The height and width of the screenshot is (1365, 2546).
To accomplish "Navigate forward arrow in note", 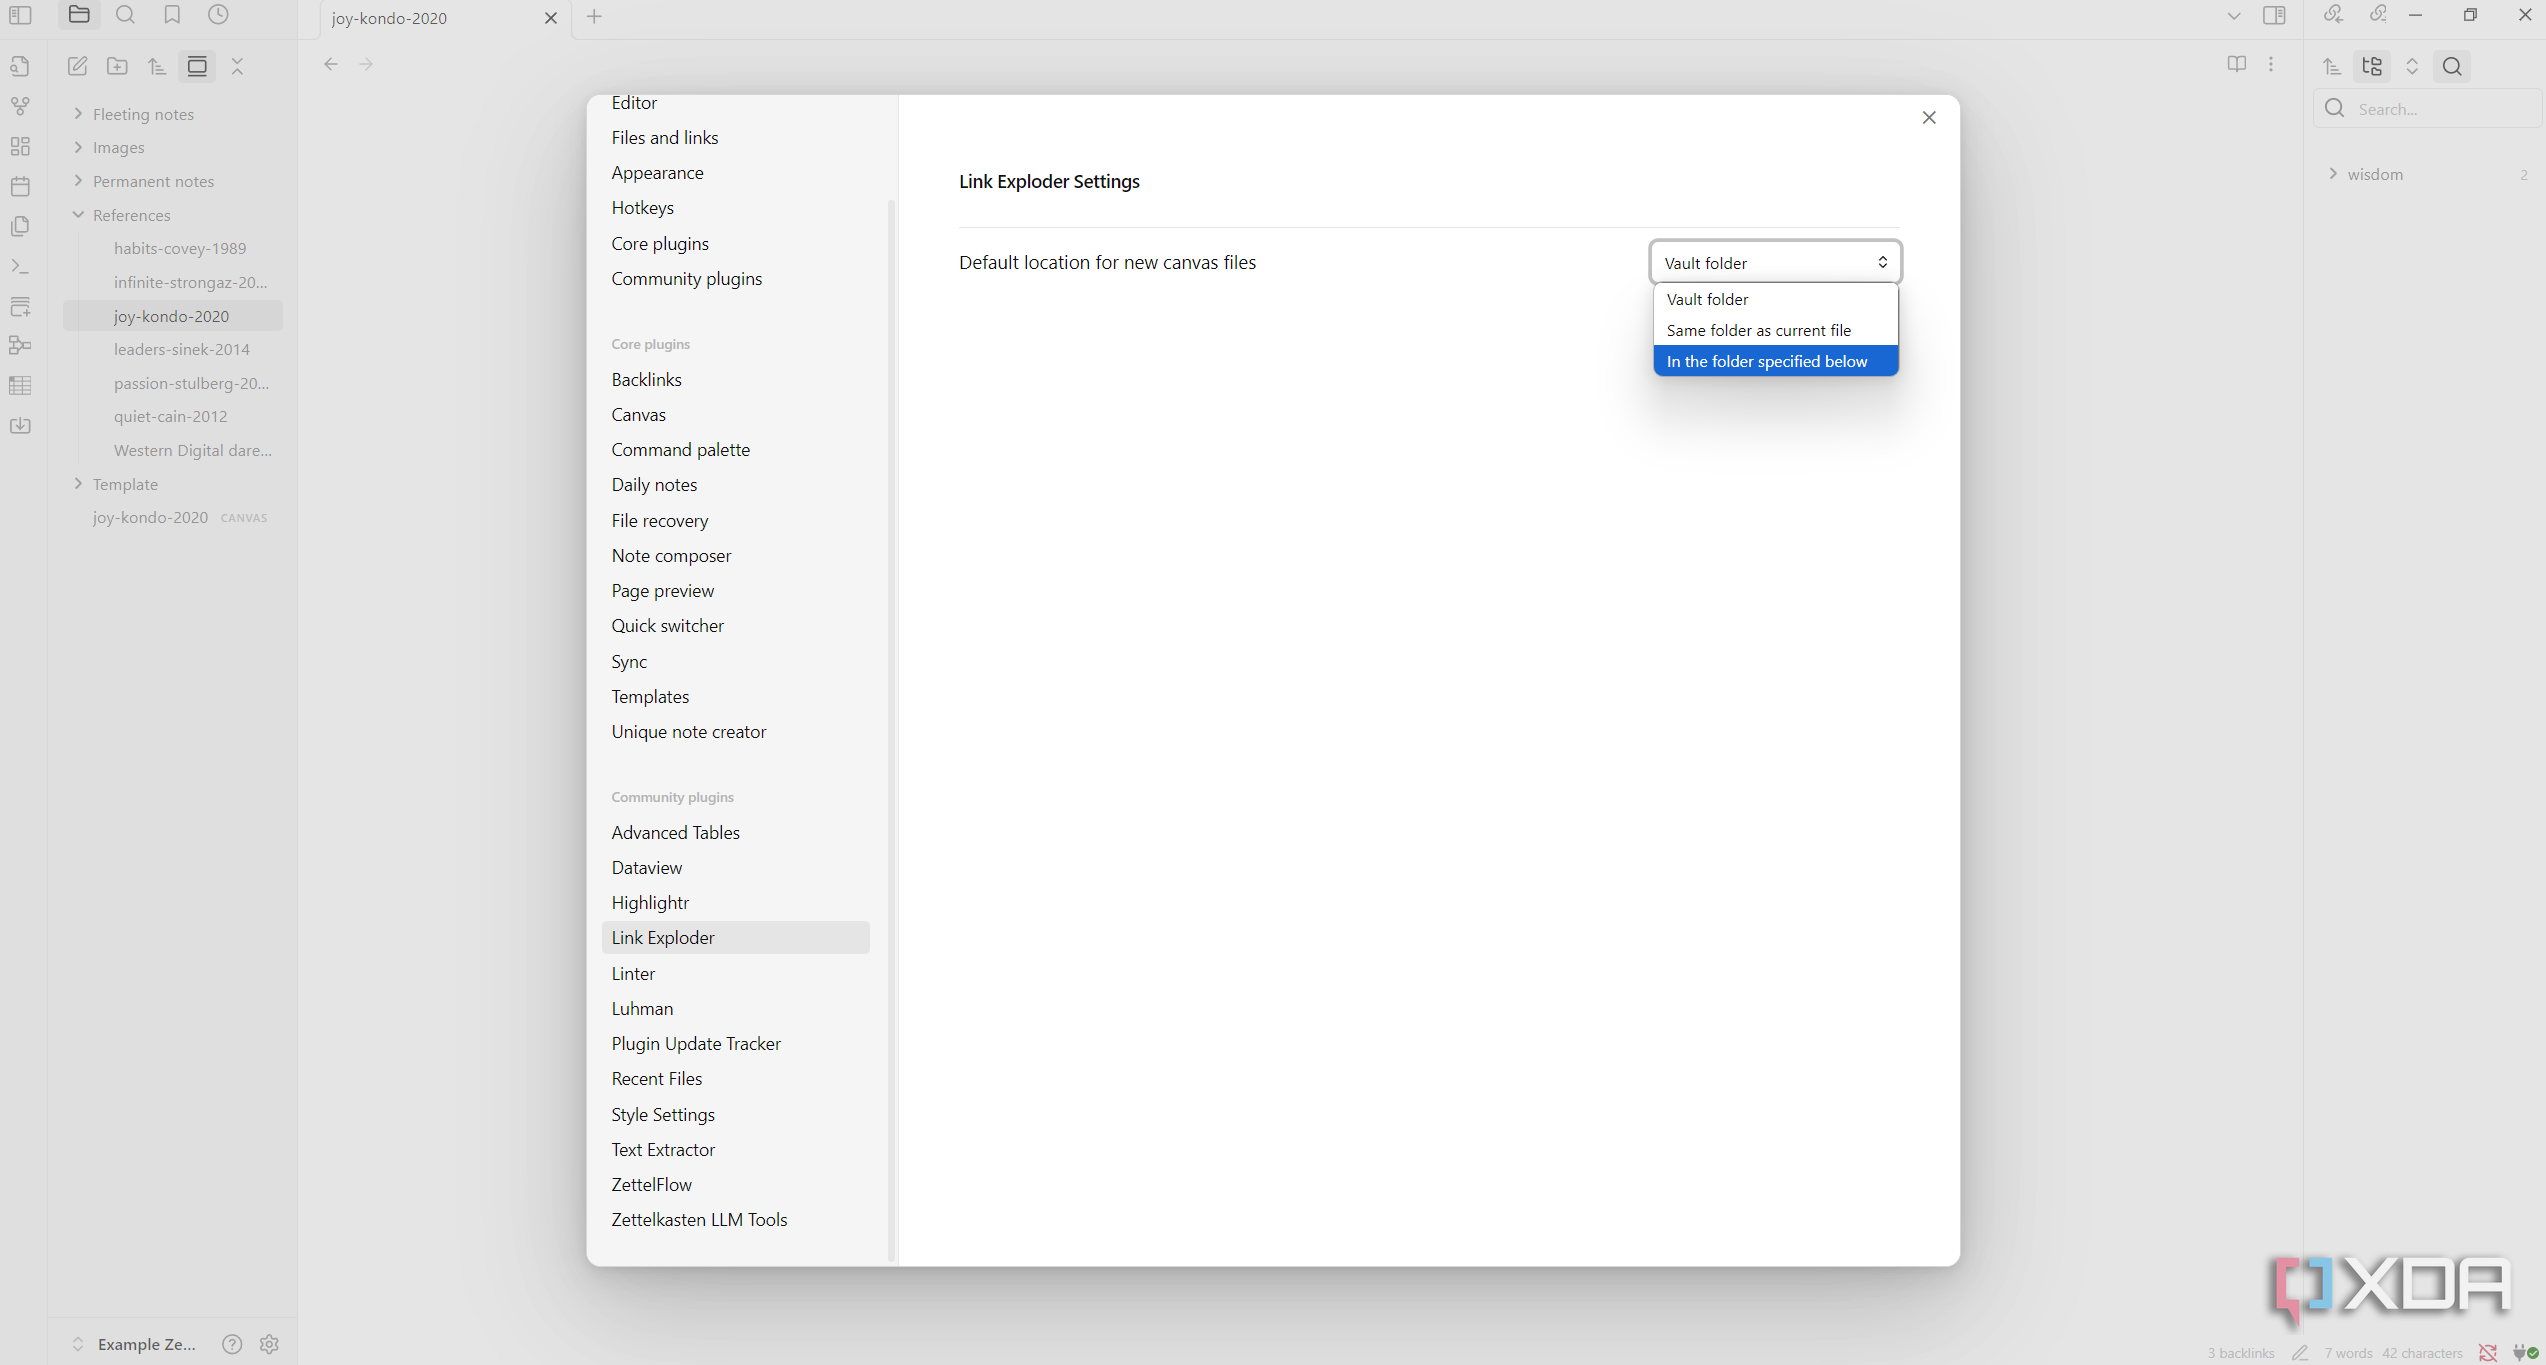I will click(x=366, y=64).
